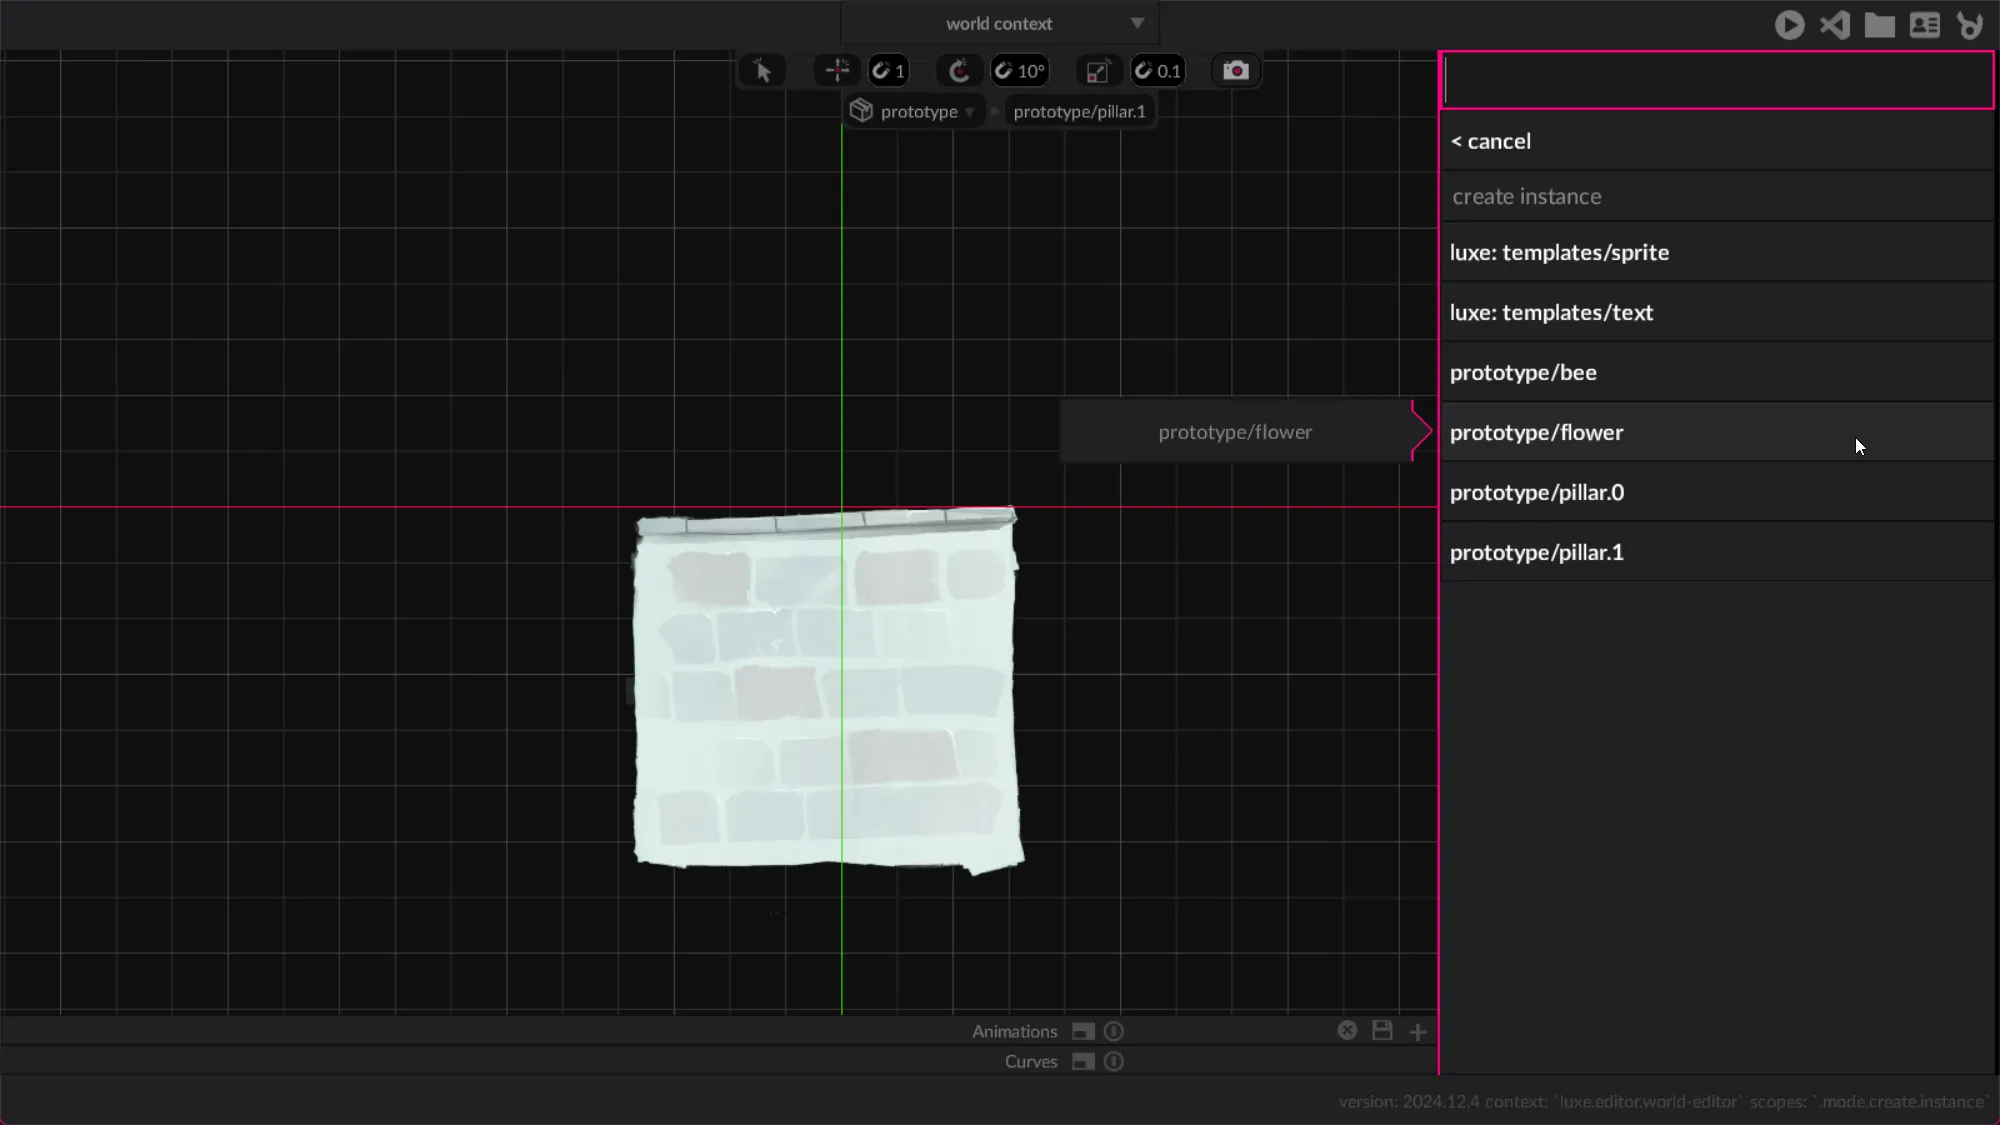The width and height of the screenshot is (2000, 1125).
Task: Choose luxe: templates/sprite entry
Action: tap(1558, 253)
